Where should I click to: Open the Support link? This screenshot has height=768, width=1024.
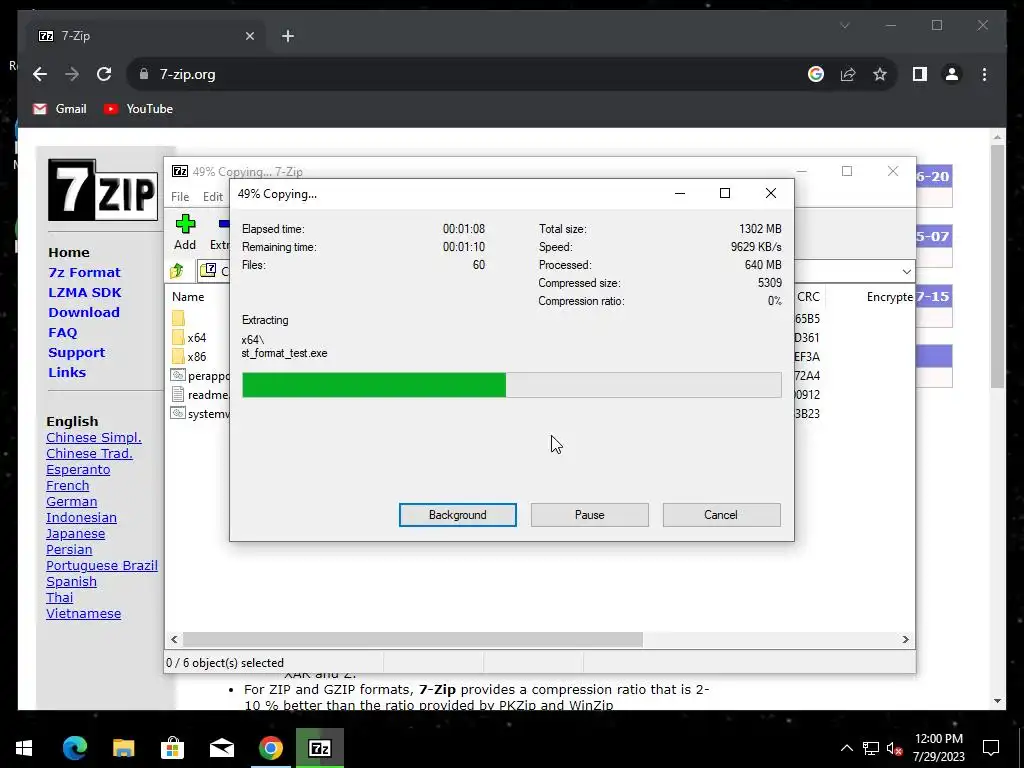(x=76, y=353)
